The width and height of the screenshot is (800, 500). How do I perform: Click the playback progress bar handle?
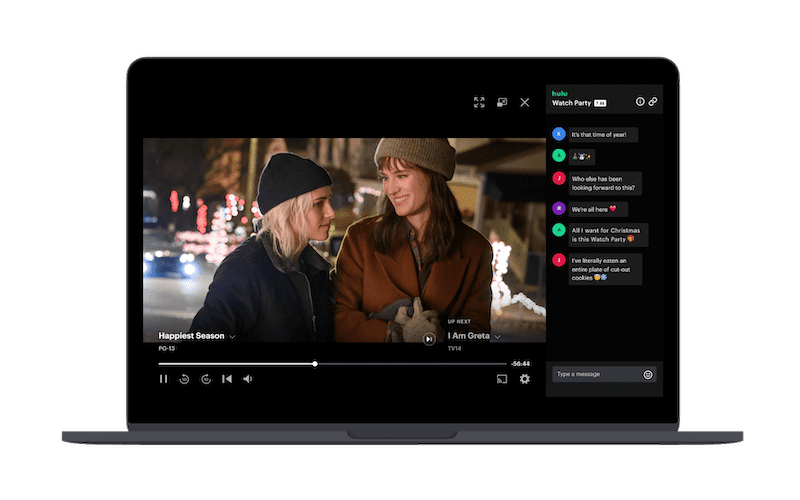point(315,364)
